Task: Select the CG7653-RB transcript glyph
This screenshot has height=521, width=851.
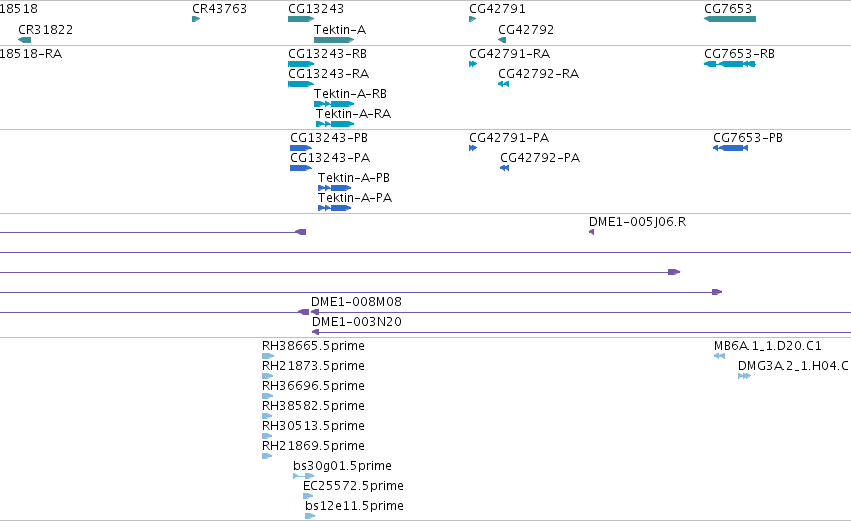Action: 730,64
